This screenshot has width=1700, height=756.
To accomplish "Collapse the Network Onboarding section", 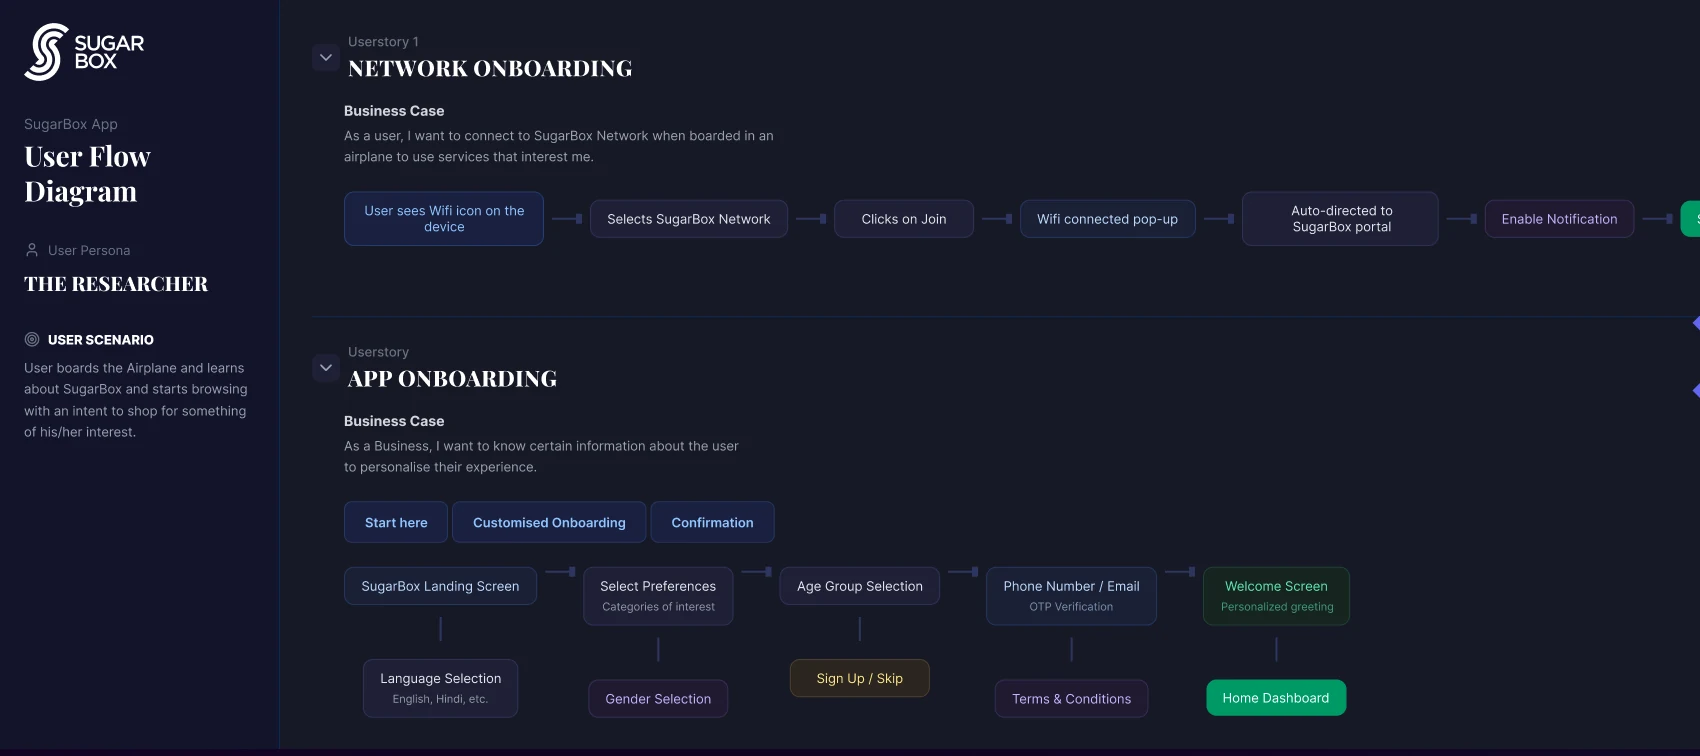I will (x=325, y=58).
